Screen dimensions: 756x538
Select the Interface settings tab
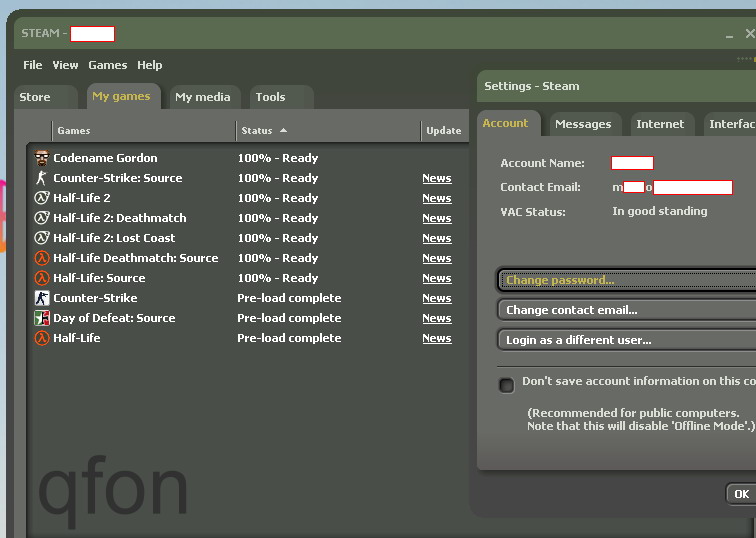point(729,124)
